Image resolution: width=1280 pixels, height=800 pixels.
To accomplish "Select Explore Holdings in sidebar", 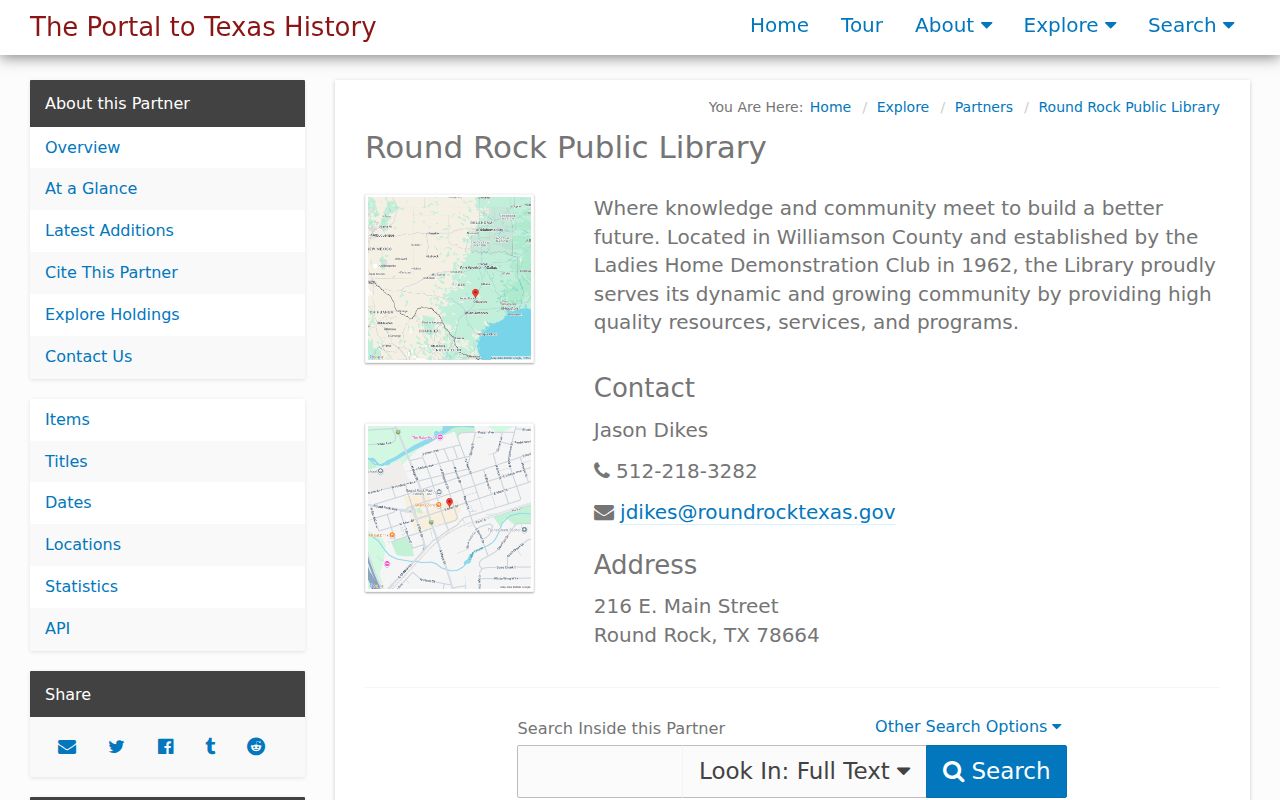I will coord(167,315).
